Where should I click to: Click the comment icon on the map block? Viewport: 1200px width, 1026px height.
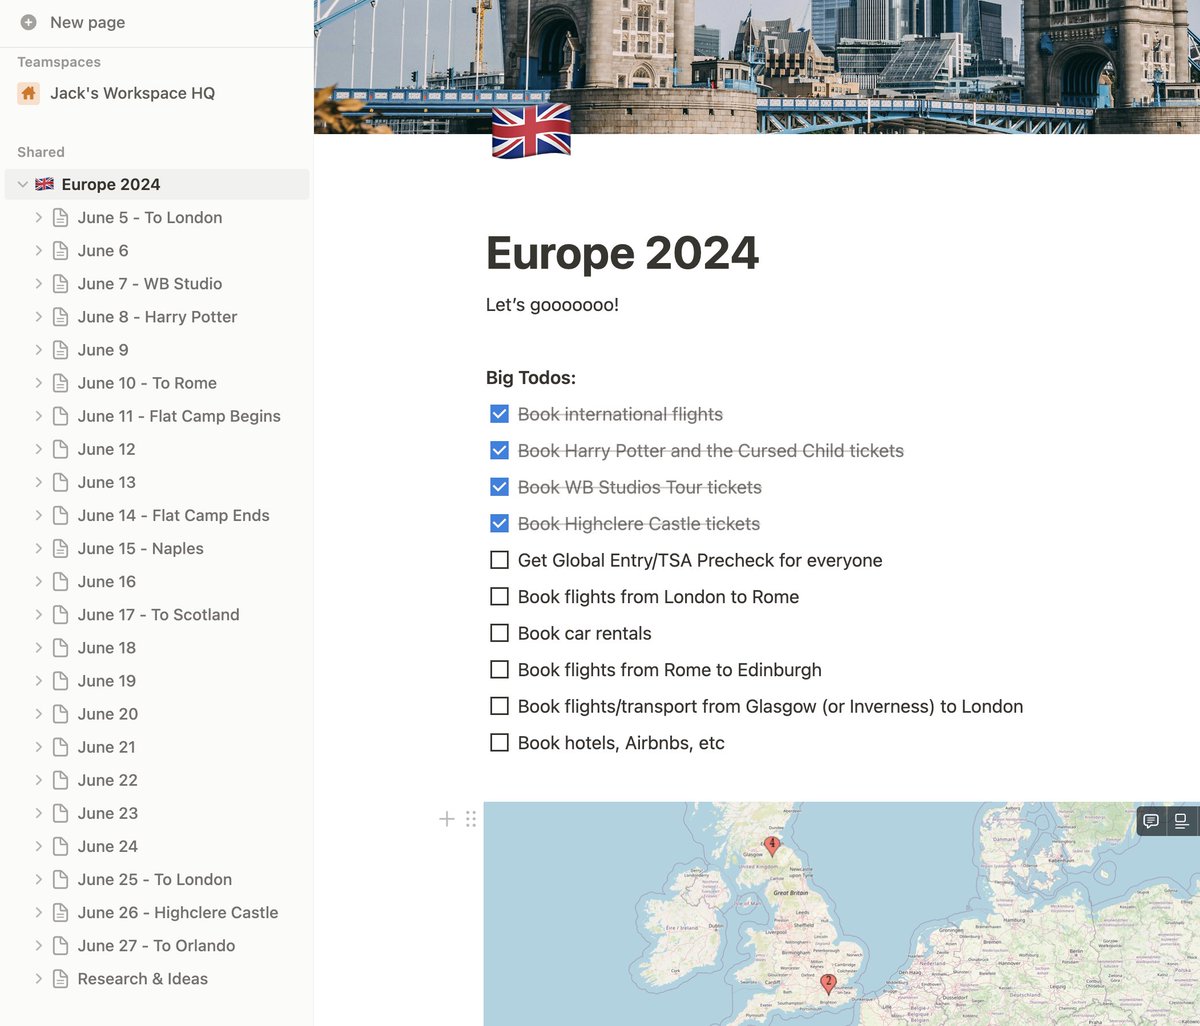(x=1151, y=821)
